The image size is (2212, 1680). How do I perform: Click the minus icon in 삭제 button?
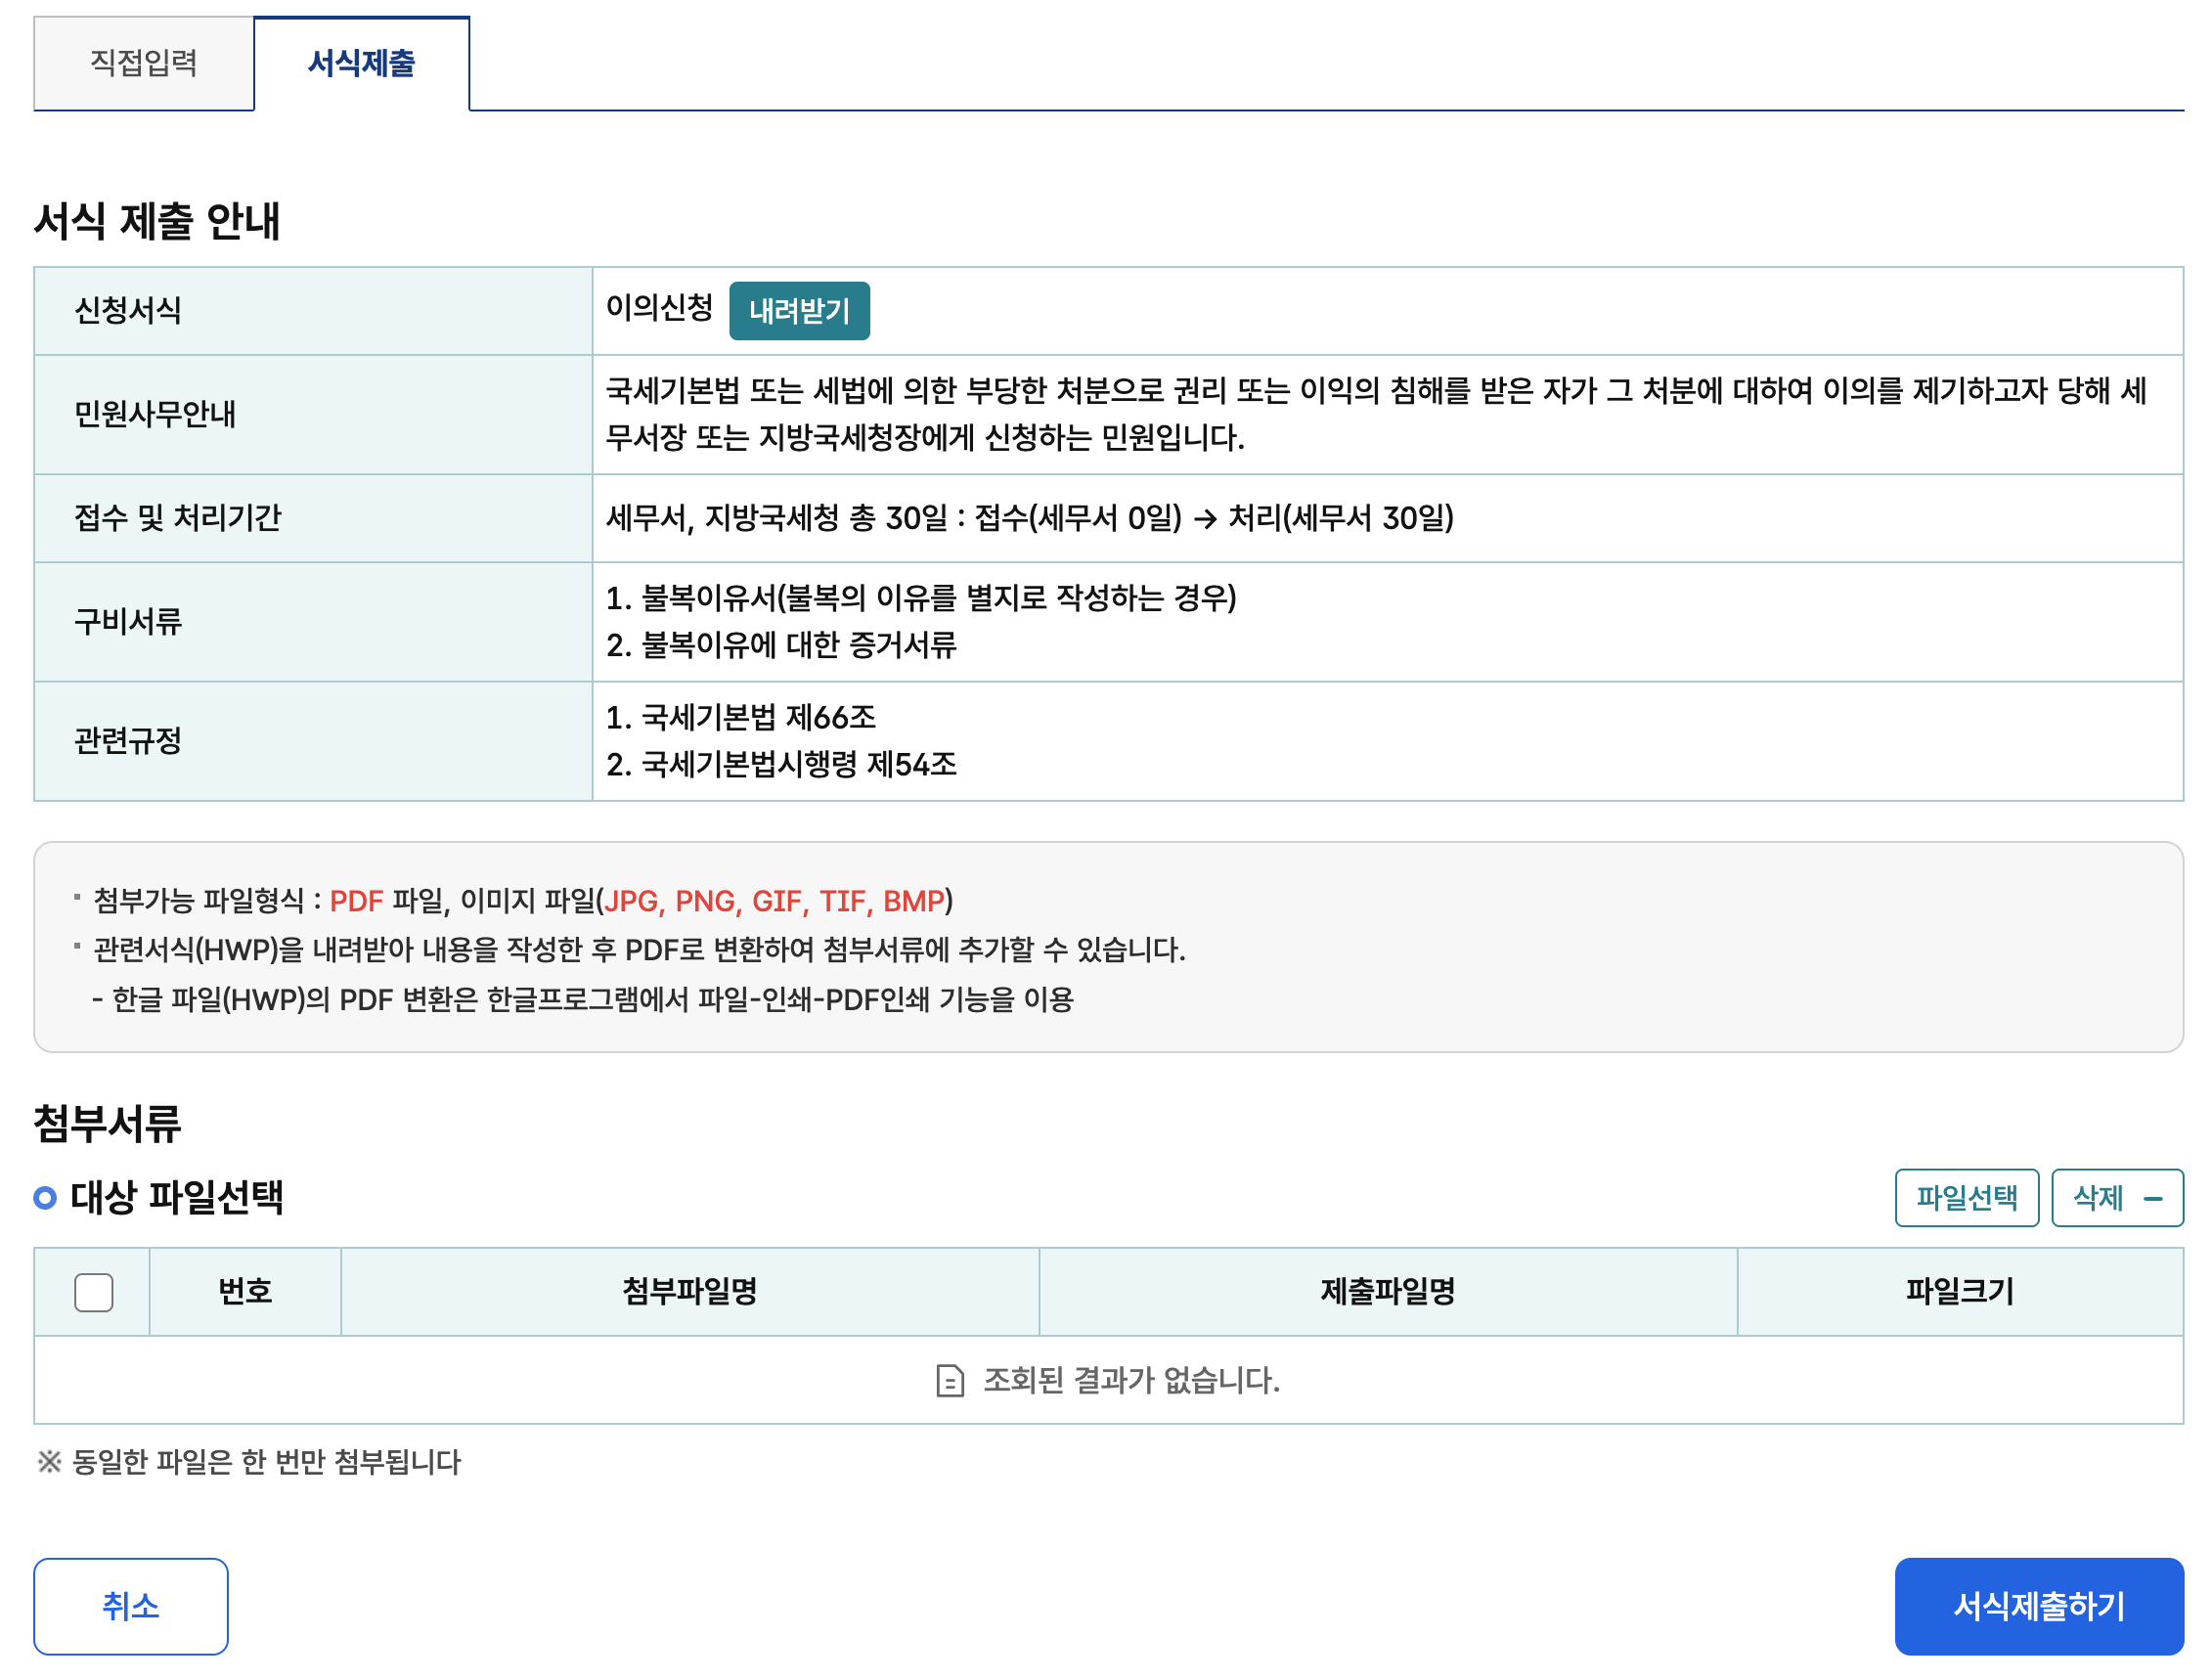click(2153, 1198)
